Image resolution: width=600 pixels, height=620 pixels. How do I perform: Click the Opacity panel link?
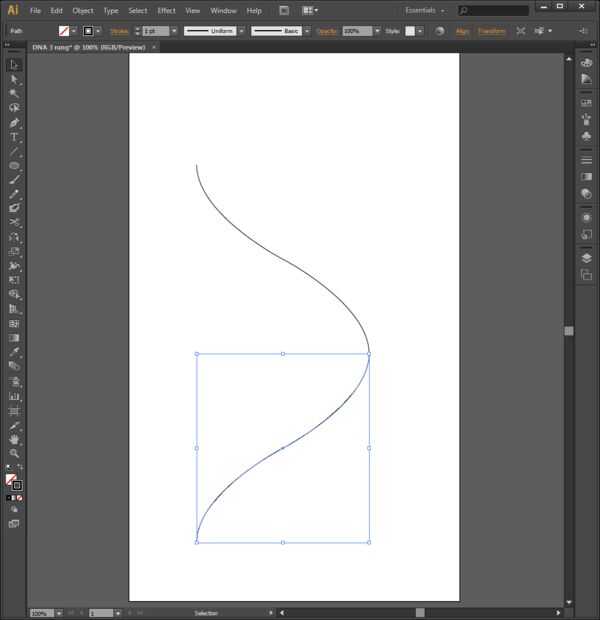(x=327, y=31)
